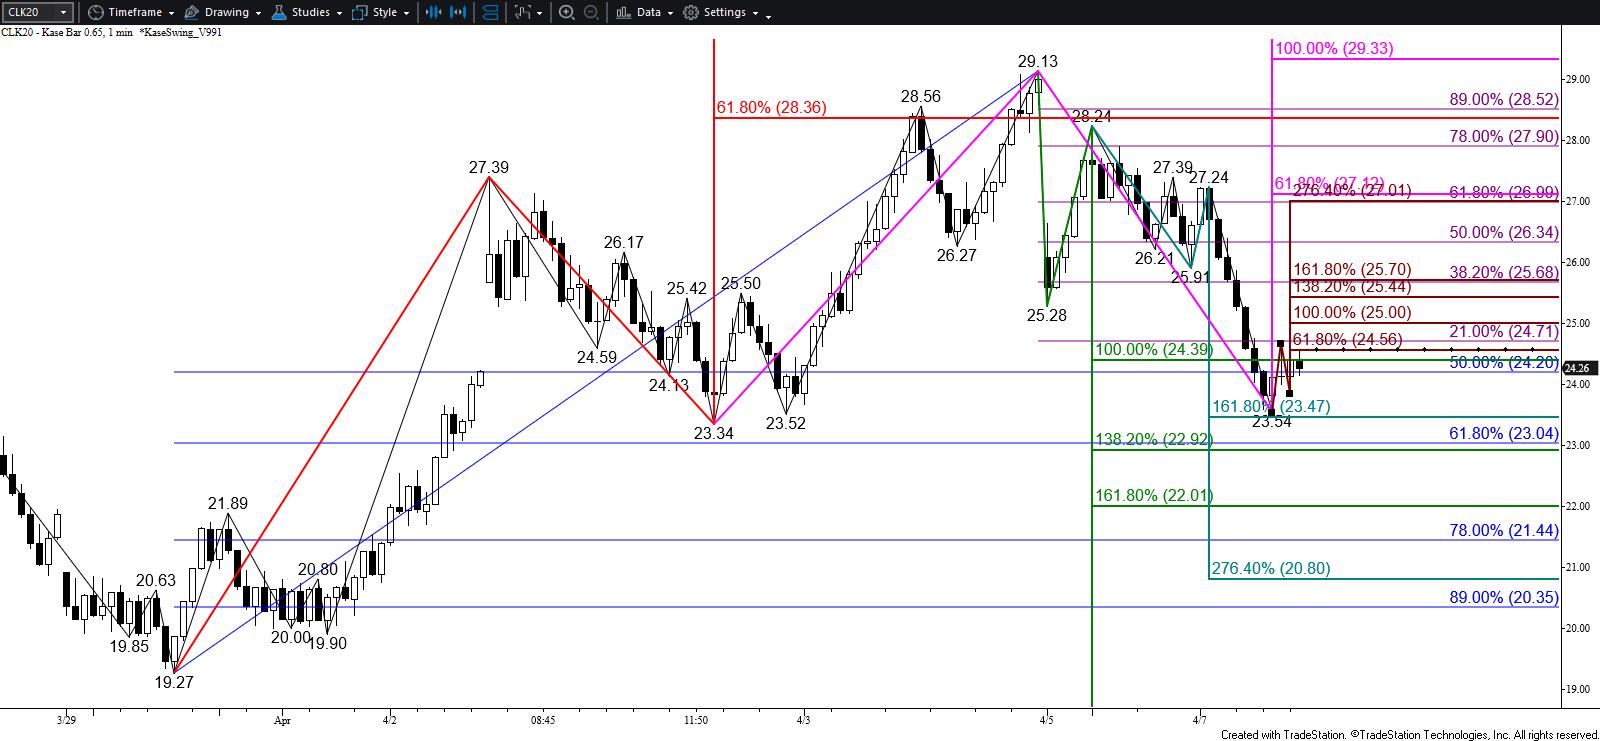Click the 4/7 date on time axis
This screenshot has width=1600, height=741.
coord(1199,719)
